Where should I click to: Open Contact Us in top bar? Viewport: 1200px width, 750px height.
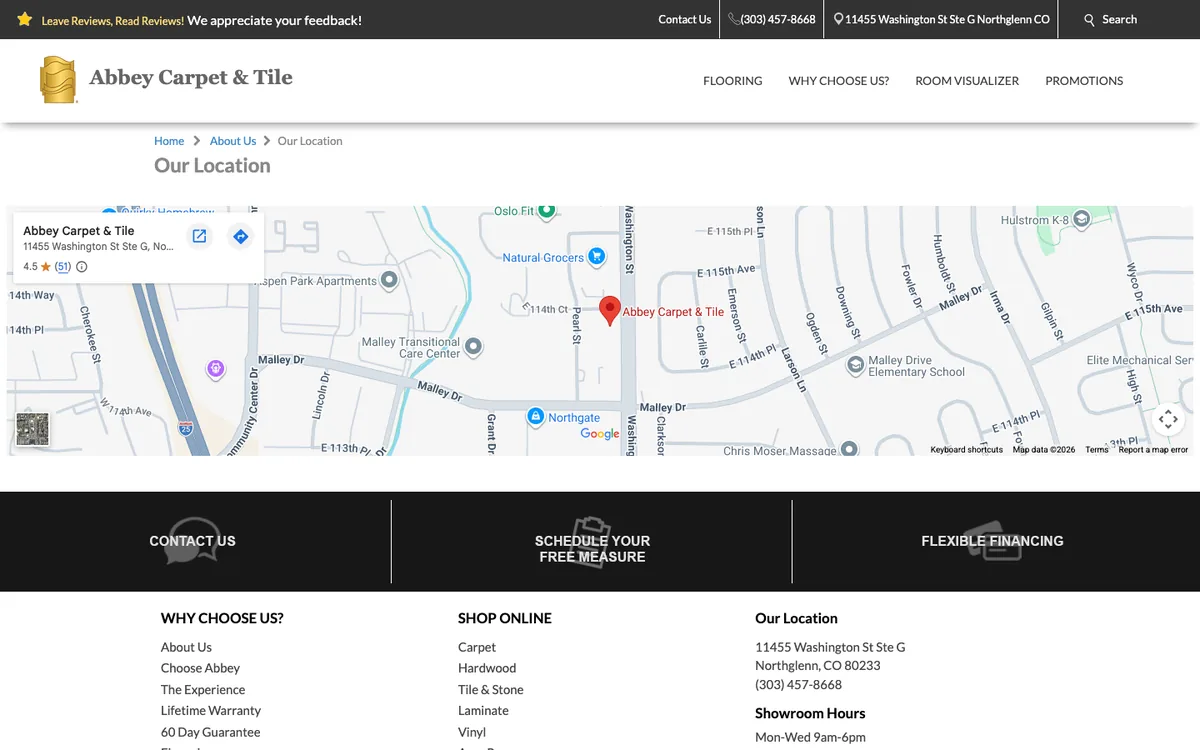coord(684,19)
